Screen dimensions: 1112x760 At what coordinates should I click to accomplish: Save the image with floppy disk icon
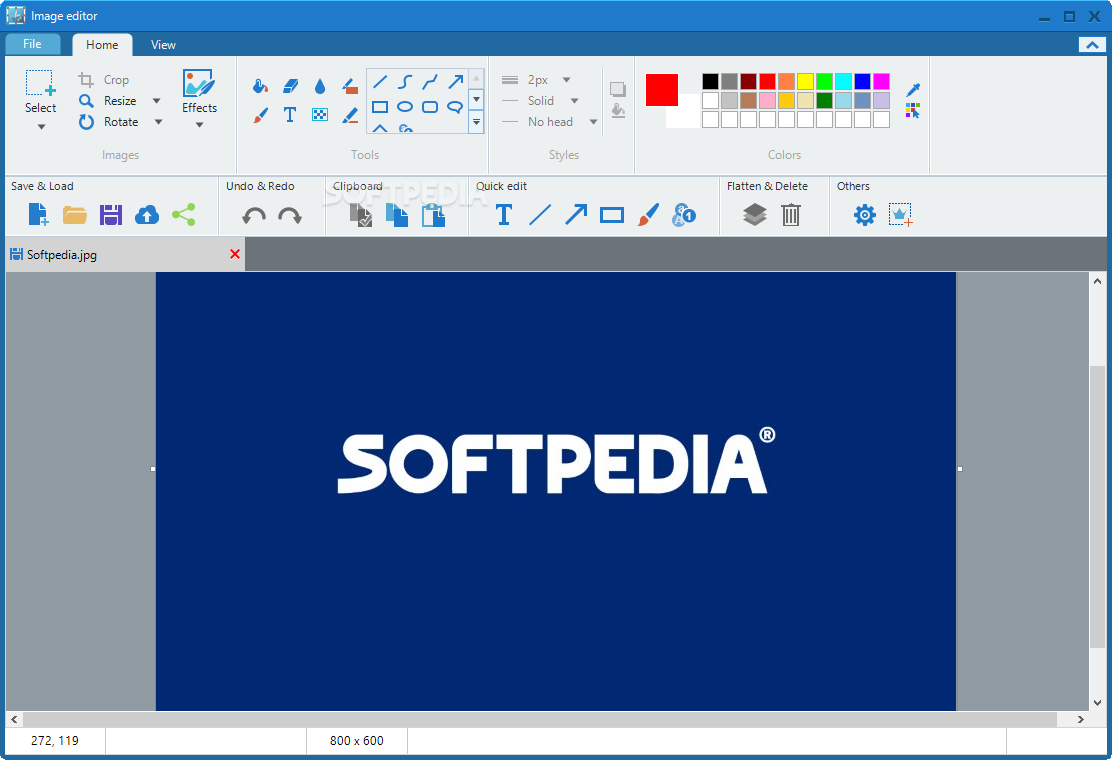pos(111,214)
